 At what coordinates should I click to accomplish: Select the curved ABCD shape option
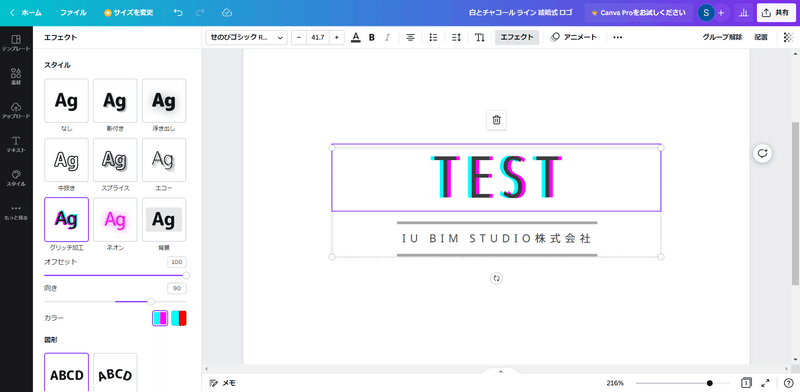pos(115,373)
